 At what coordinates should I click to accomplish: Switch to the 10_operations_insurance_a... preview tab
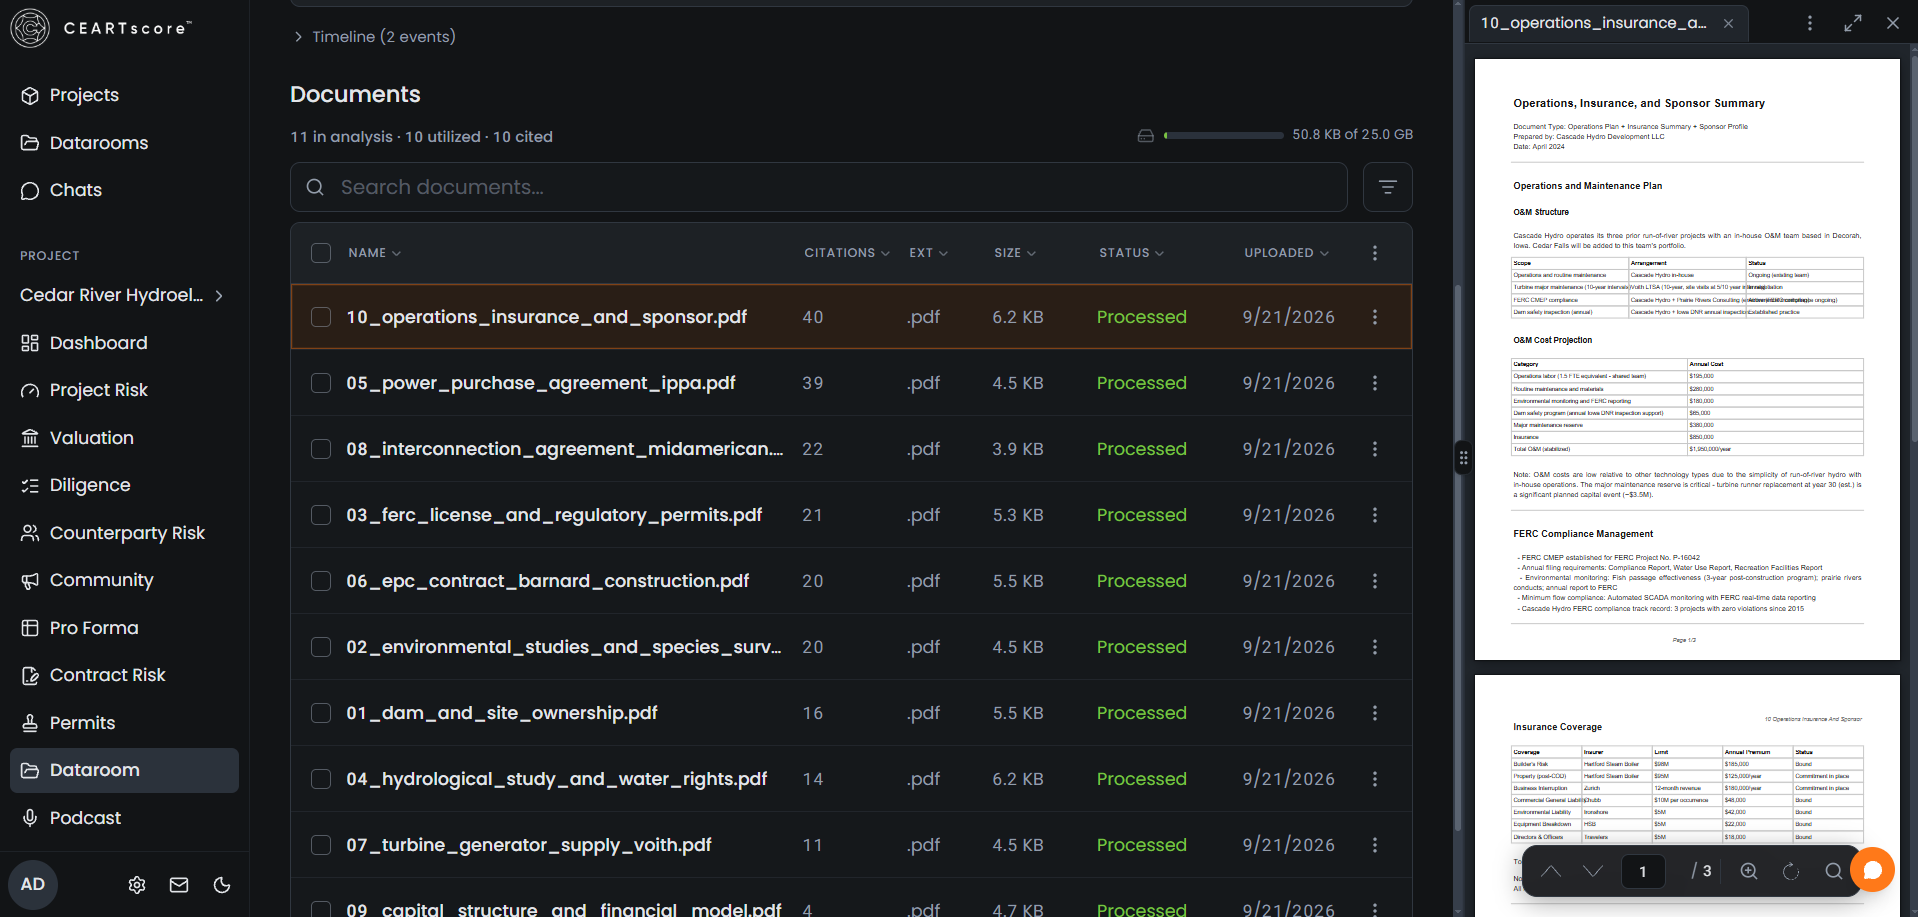click(1593, 23)
